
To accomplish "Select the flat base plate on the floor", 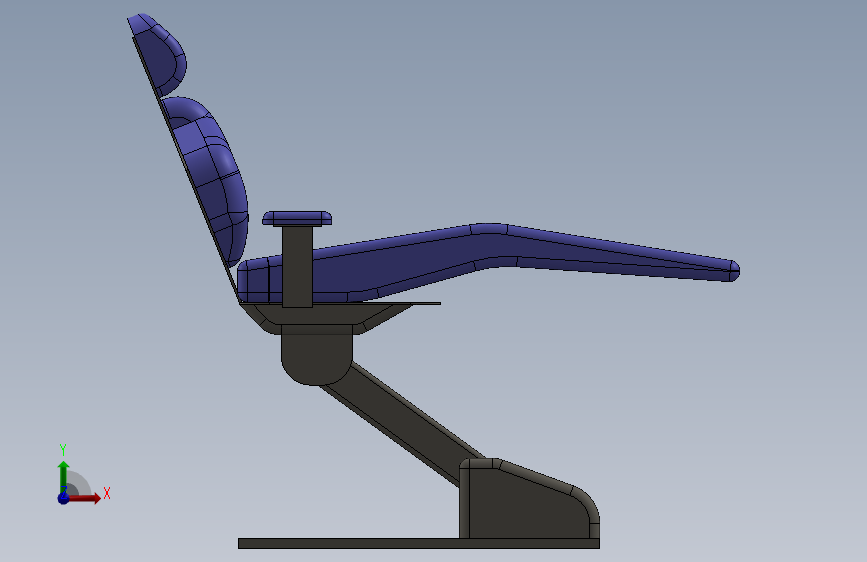I will (419, 543).
